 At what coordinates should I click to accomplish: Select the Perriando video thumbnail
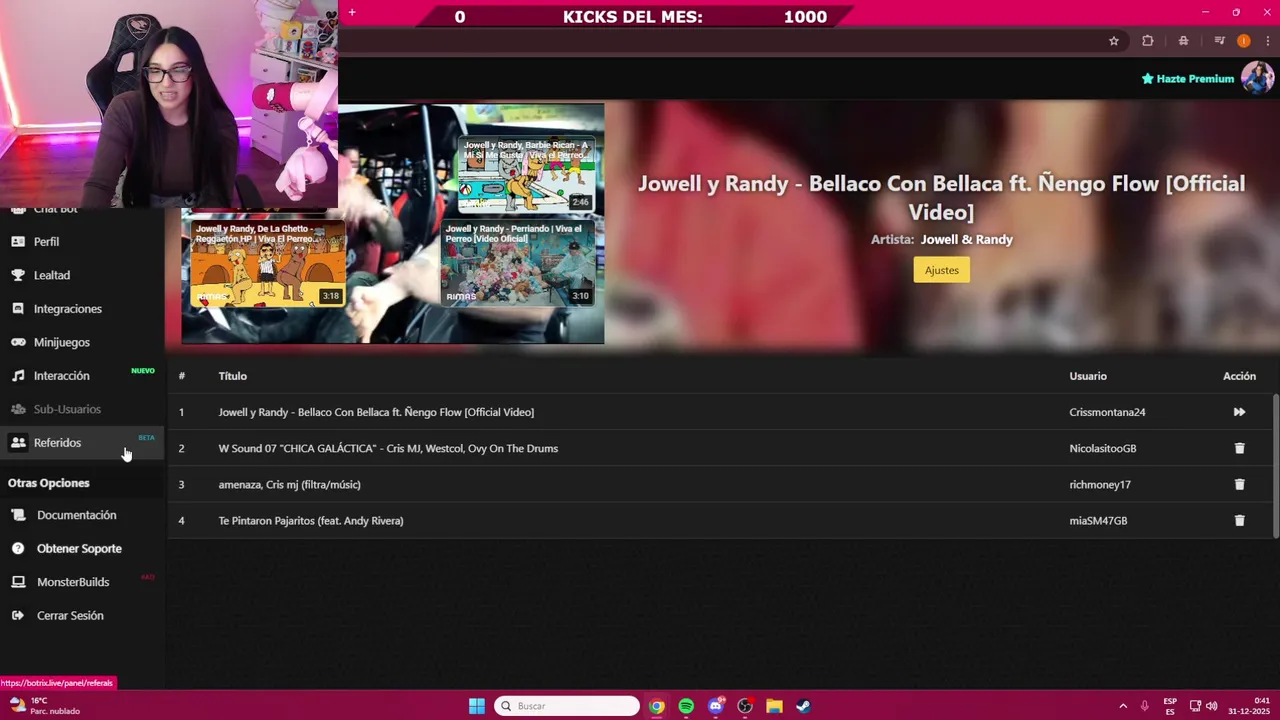pyautogui.click(x=517, y=263)
